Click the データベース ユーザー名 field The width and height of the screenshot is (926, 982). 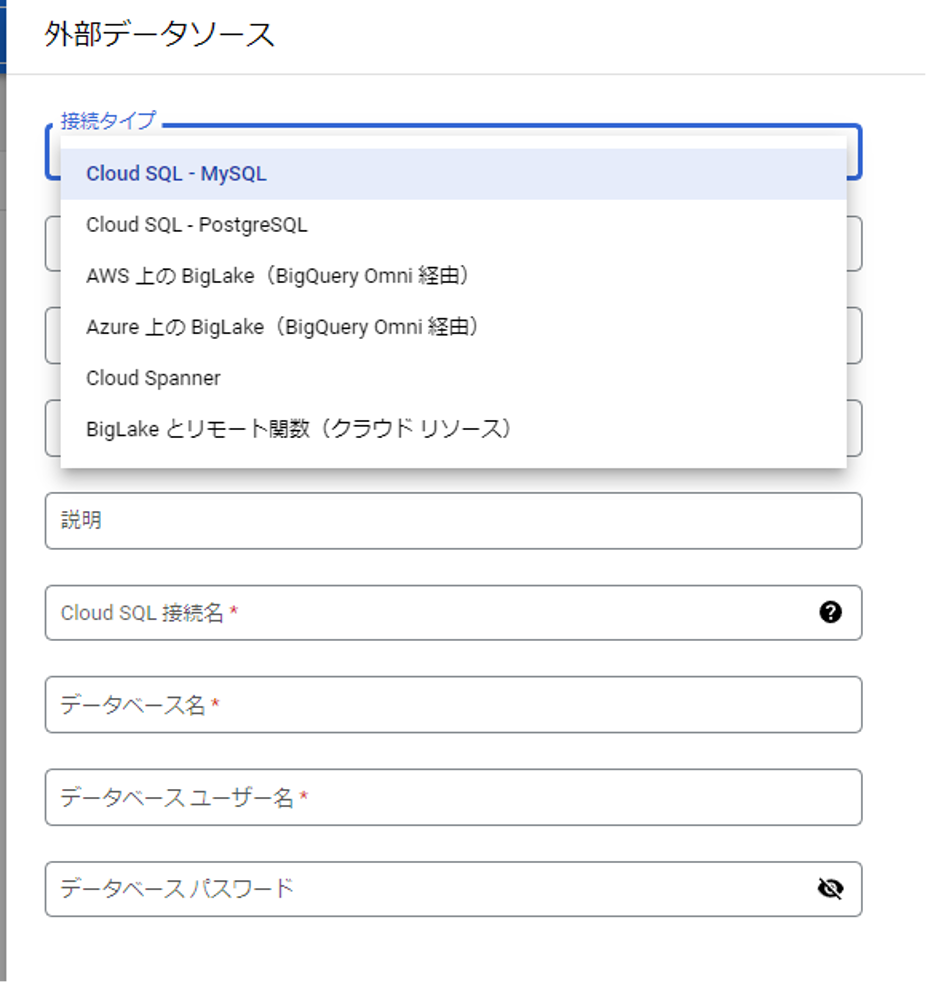(x=453, y=797)
